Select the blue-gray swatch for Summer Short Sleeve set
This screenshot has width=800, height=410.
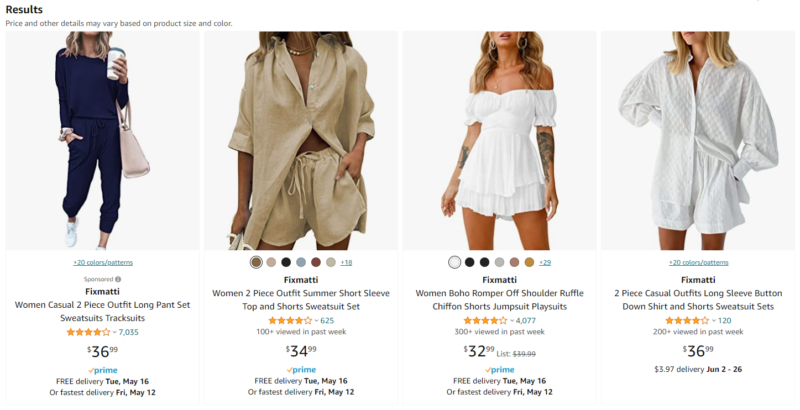click(x=301, y=262)
